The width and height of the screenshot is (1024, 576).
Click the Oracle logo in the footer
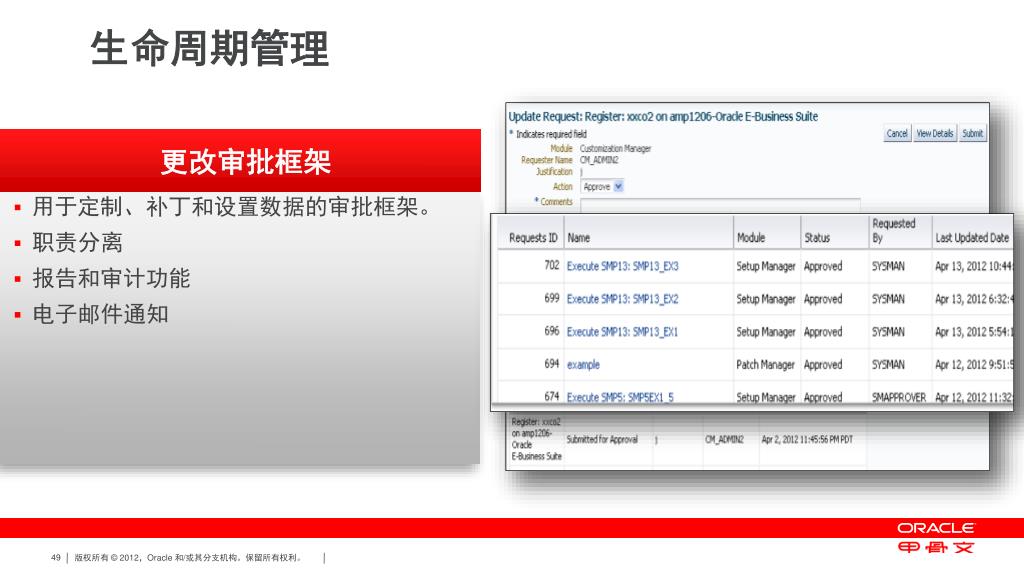coord(935,528)
